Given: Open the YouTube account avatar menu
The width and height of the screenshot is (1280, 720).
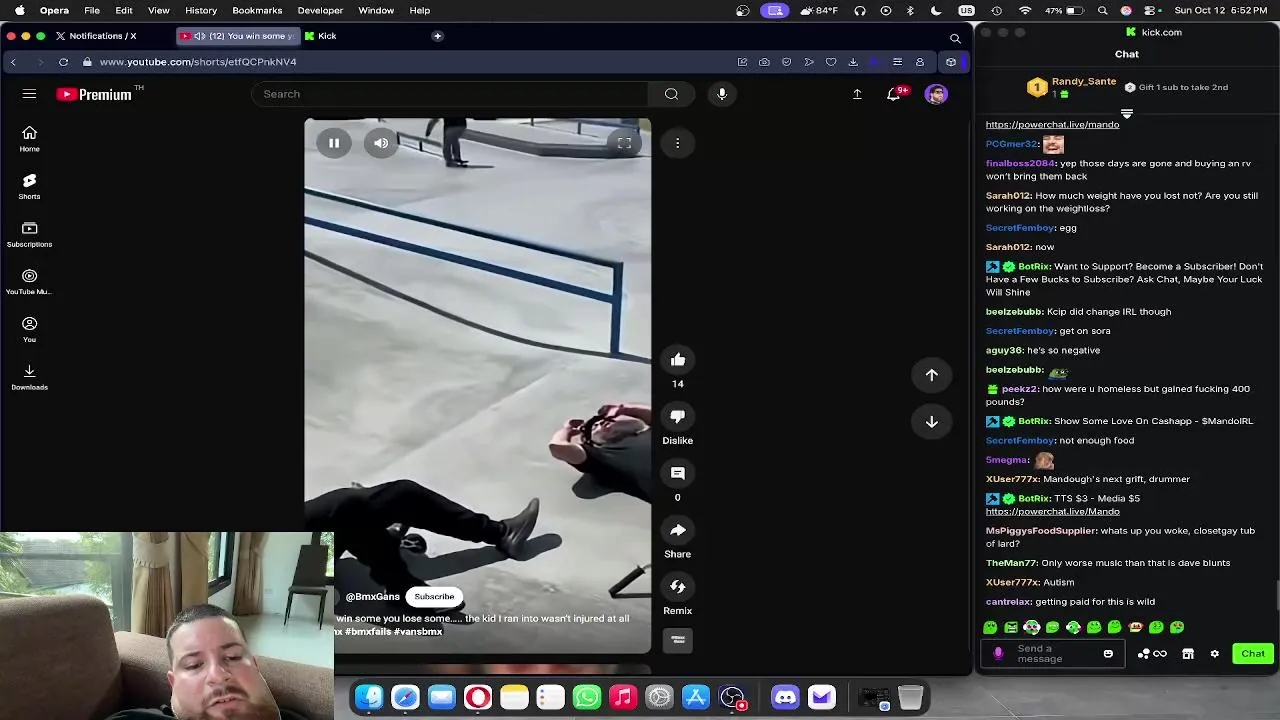Looking at the screenshot, I should click(936, 94).
